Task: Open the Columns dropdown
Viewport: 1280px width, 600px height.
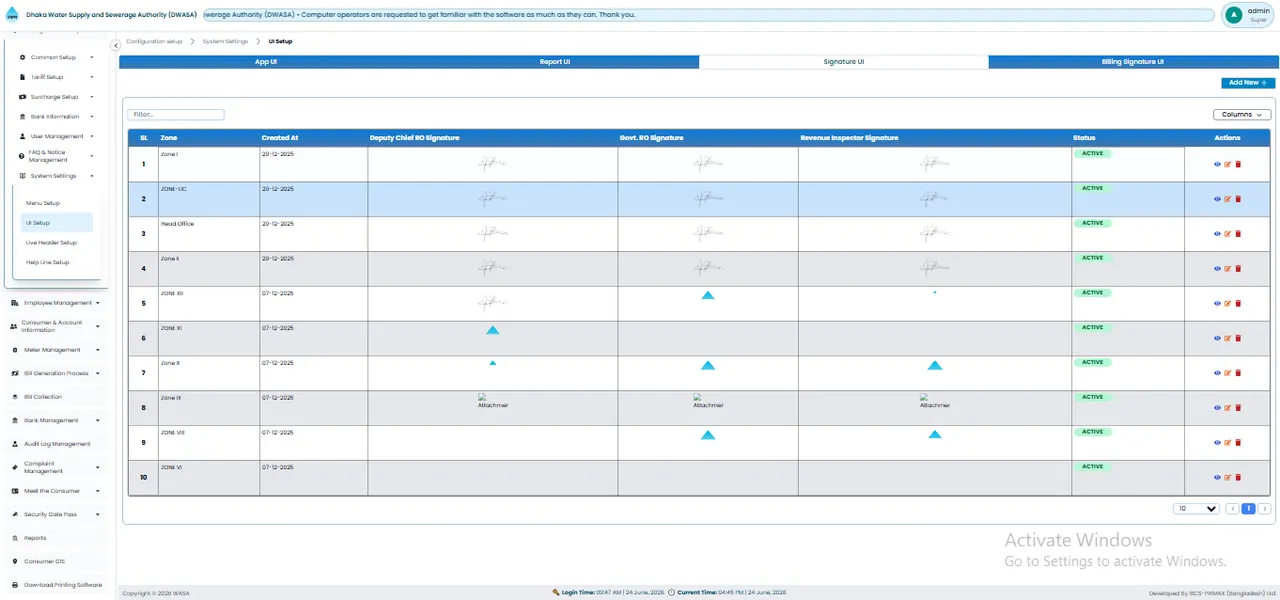Action: coord(1242,115)
